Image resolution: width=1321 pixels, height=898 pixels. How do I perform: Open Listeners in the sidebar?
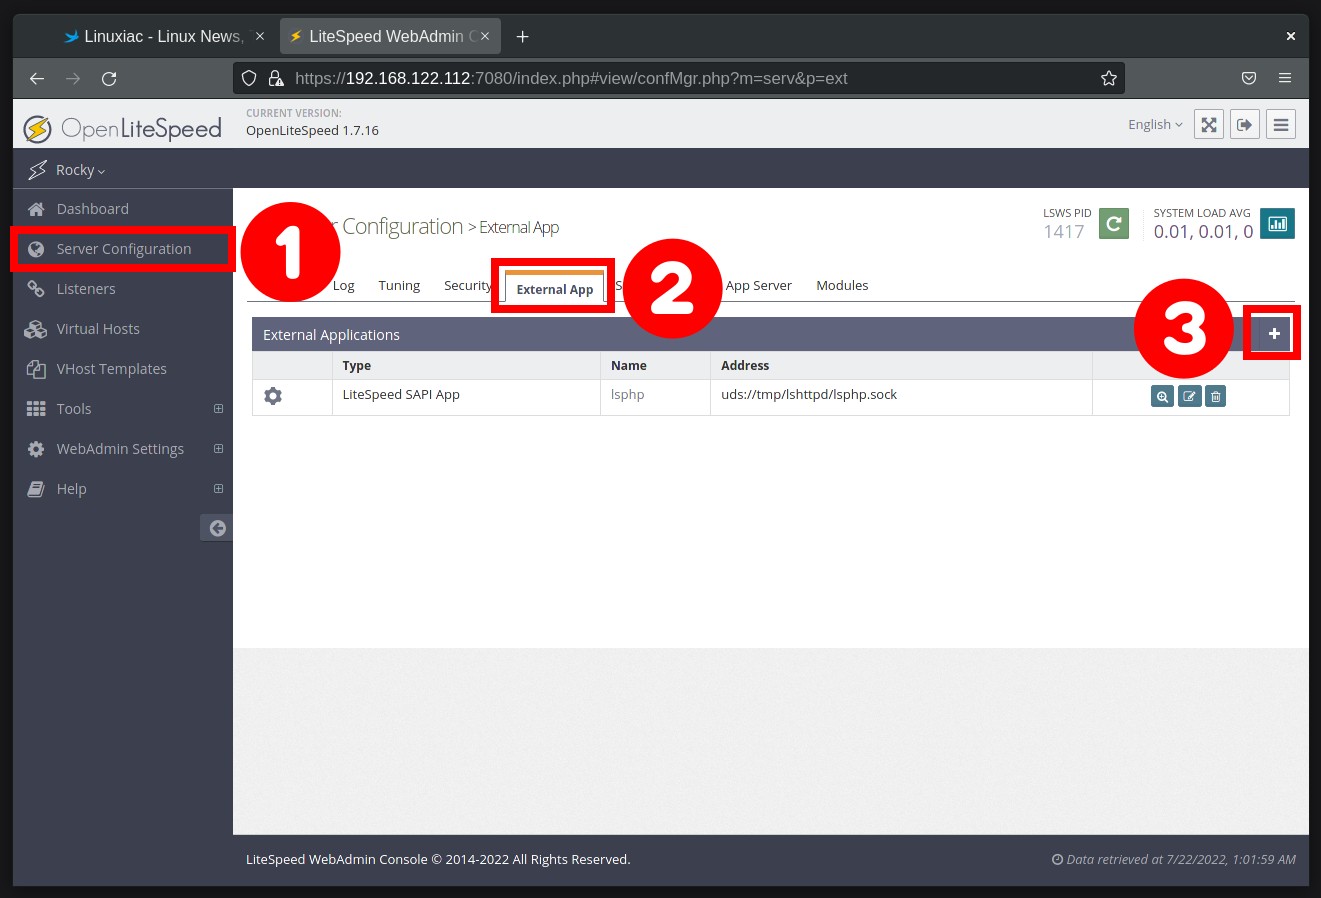(86, 289)
